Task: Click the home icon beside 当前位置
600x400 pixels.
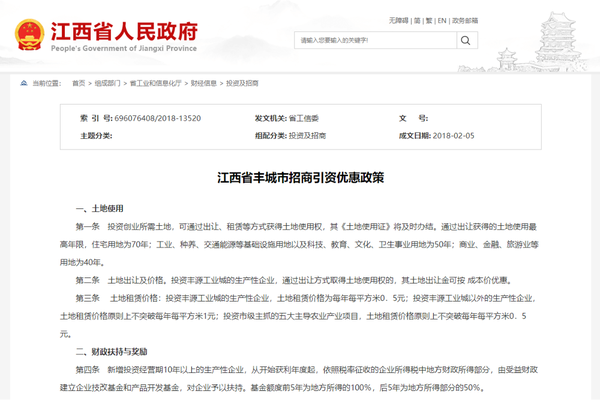Action: (24, 83)
